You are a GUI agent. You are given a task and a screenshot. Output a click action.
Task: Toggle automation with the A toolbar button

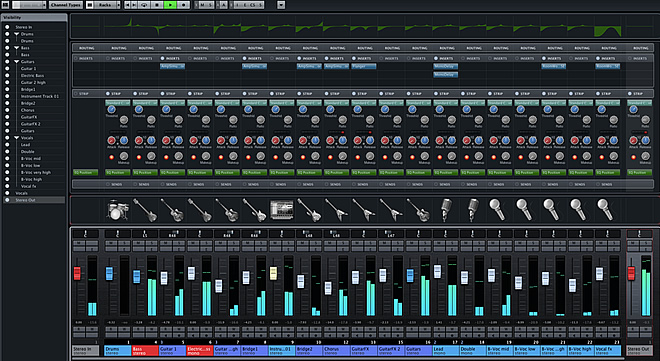tap(224, 5)
